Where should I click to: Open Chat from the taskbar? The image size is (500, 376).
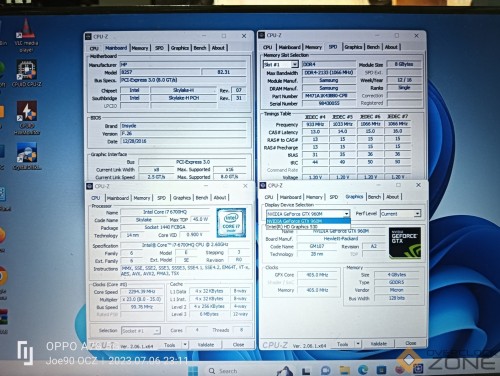pyautogui.click(x=325, y=371)
